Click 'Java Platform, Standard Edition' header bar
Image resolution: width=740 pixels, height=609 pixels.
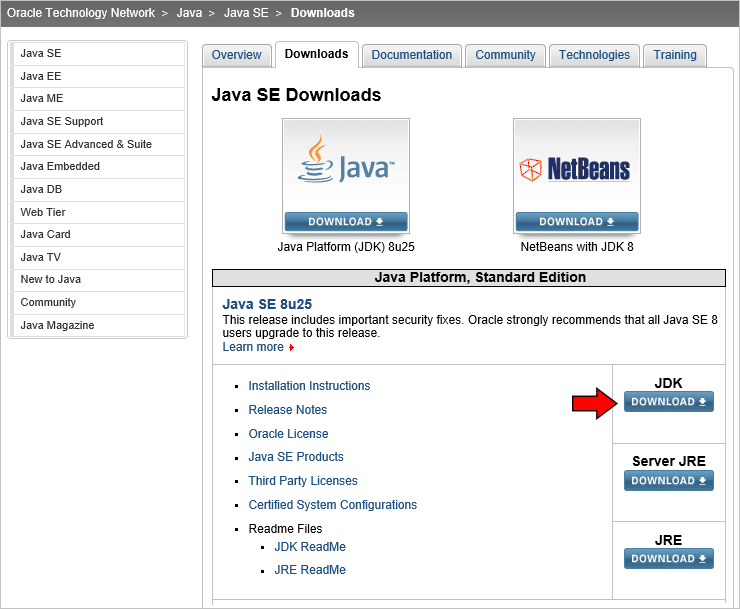click(x=469, y=278)
